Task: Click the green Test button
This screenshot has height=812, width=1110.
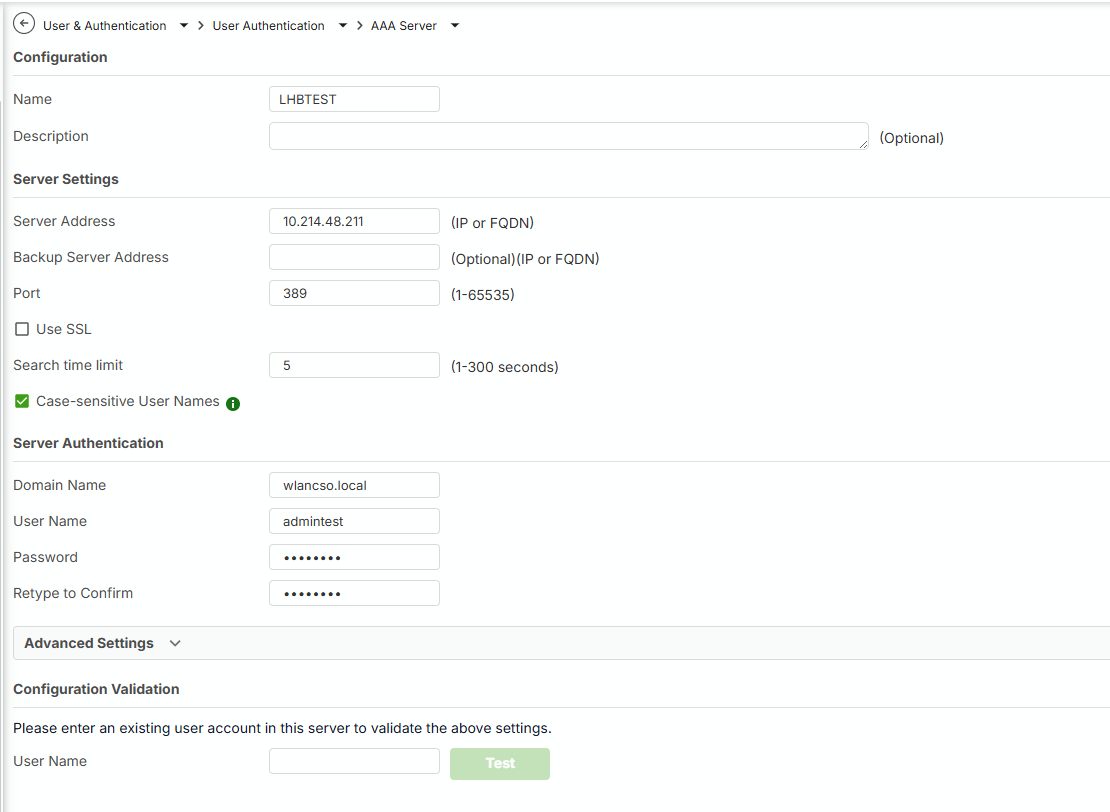Action: pyautogui.click(x=500, y=764)
